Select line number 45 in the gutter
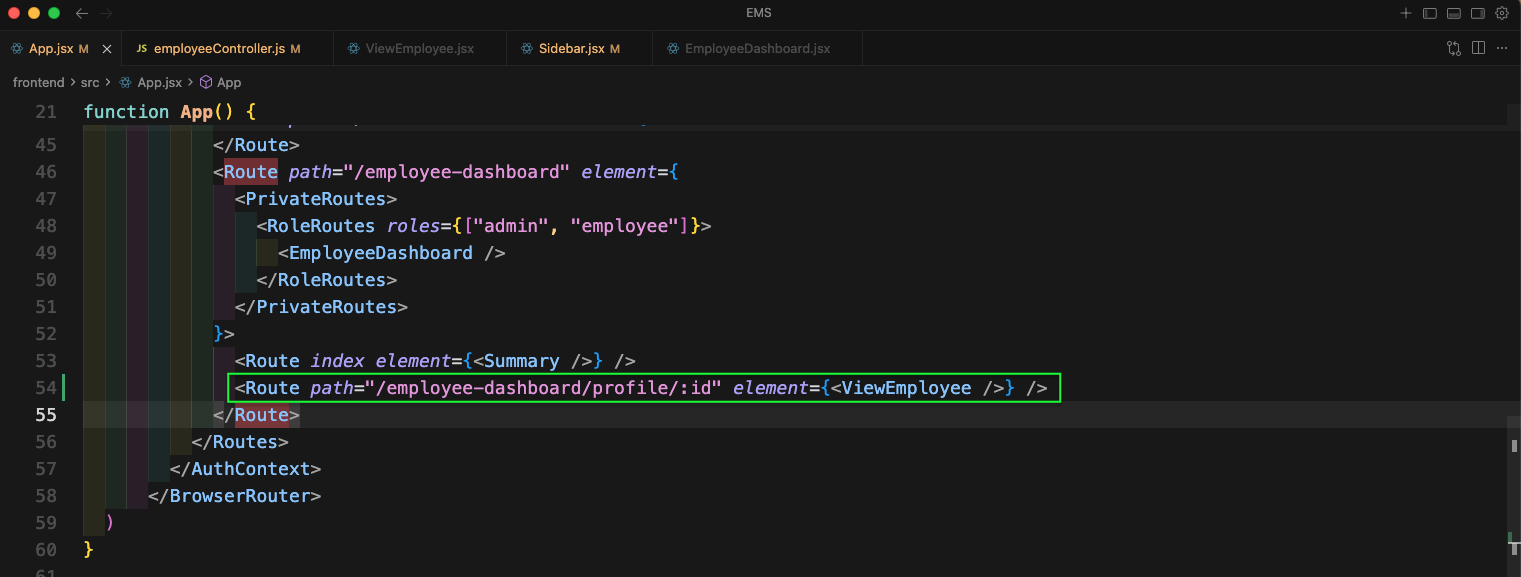The image size is (1521, 577). pos(46,145)
